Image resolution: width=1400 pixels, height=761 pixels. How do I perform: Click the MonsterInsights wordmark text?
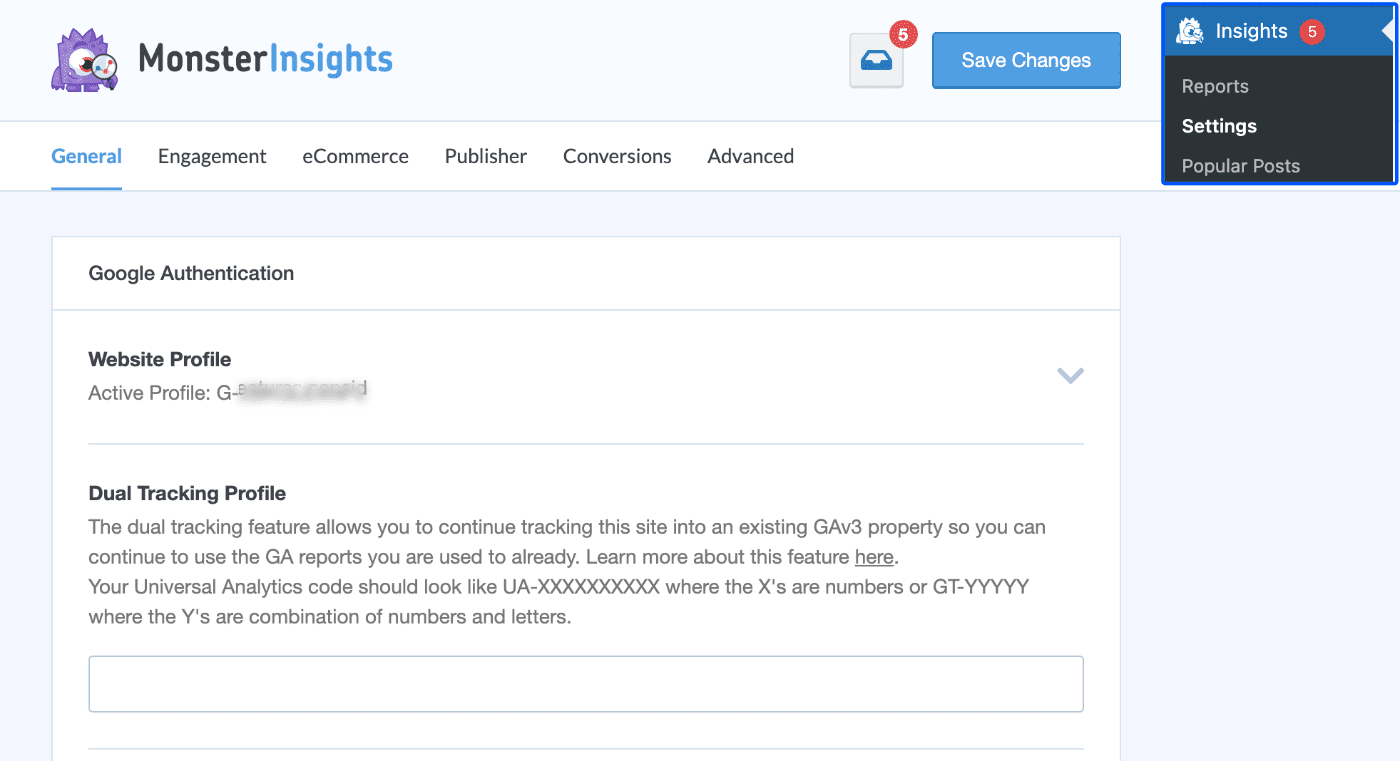point(265,60)
